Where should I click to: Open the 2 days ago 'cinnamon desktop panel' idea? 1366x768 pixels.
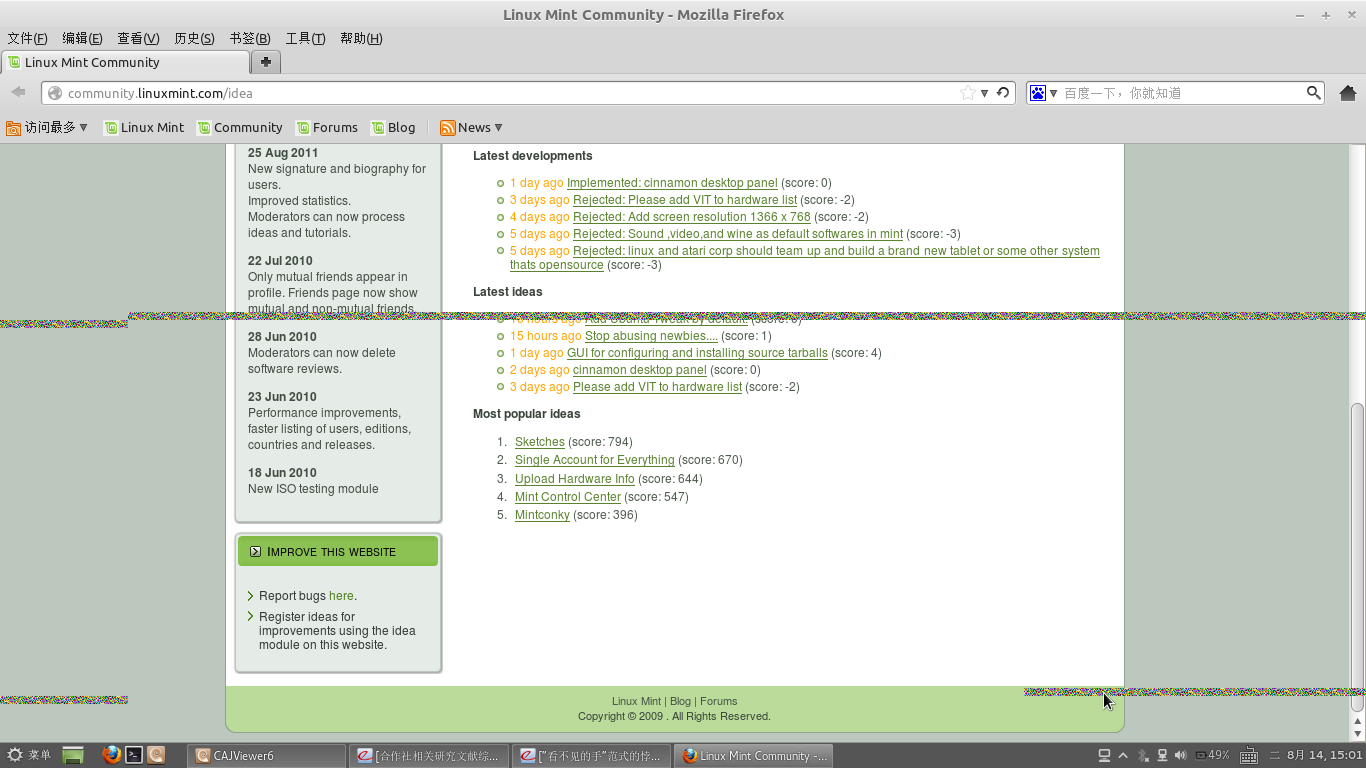[x=639, y=370]
